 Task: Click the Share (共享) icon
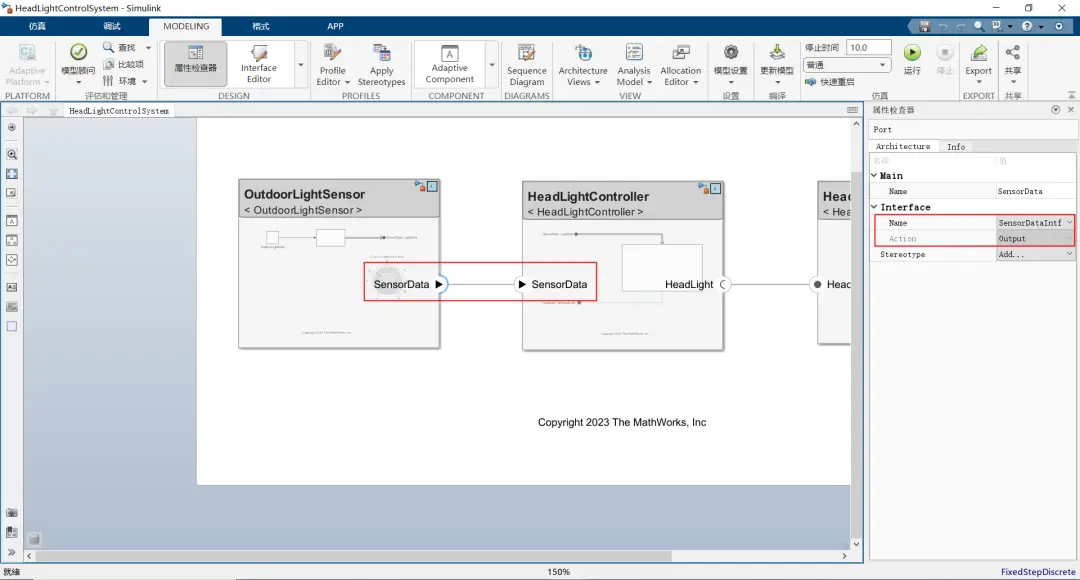pos(1012,52)
